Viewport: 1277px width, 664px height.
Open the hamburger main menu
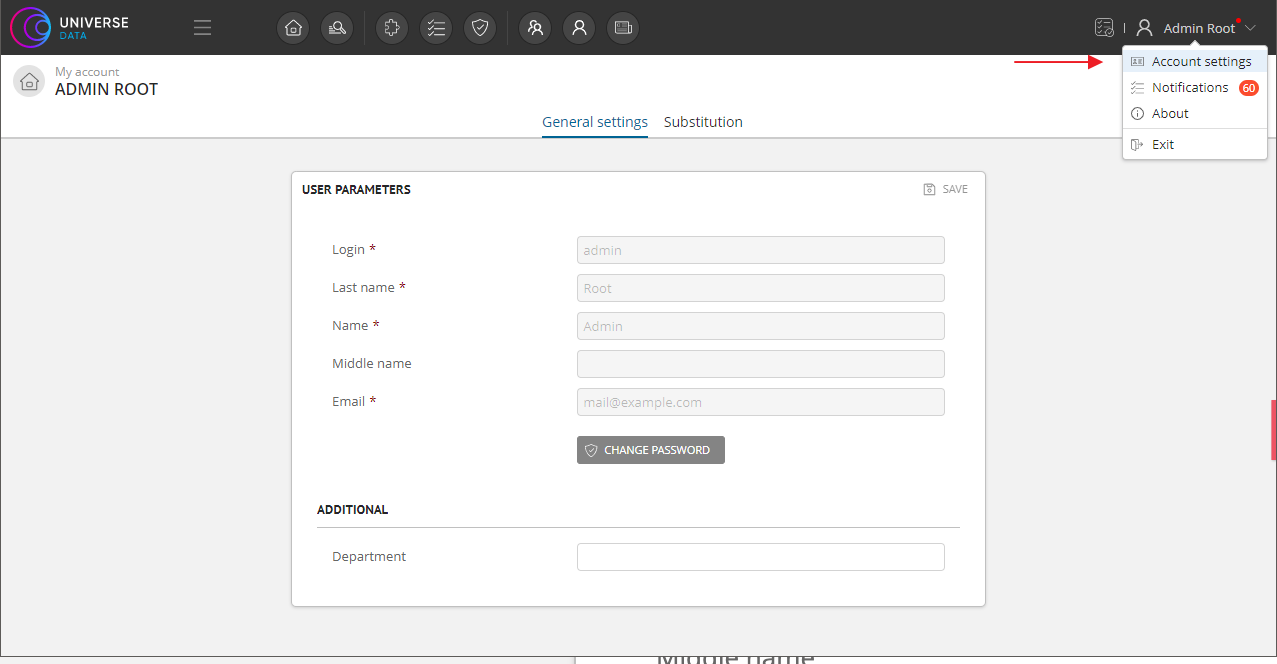(203, 28)
